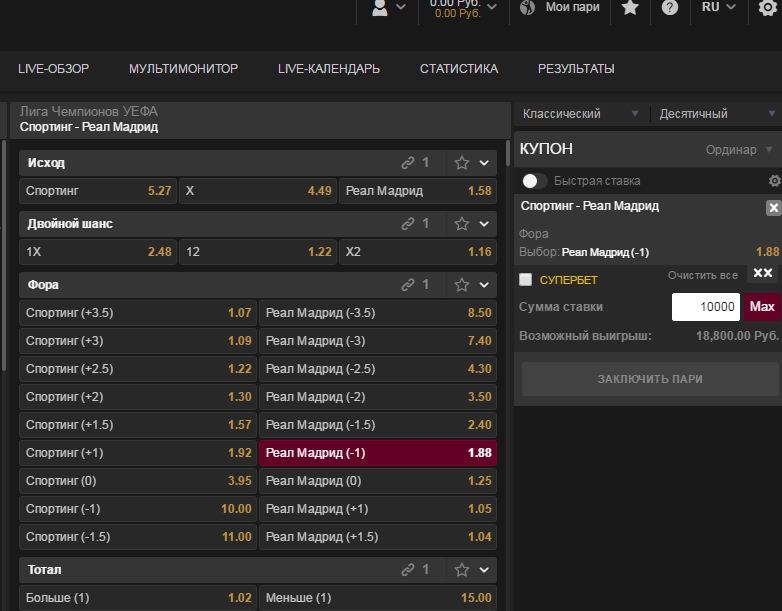Screen dimensions: 782x611
Task: Select Реал Мадрид (-2.5) handicap 4.30
Action: [x=378, y=369]
